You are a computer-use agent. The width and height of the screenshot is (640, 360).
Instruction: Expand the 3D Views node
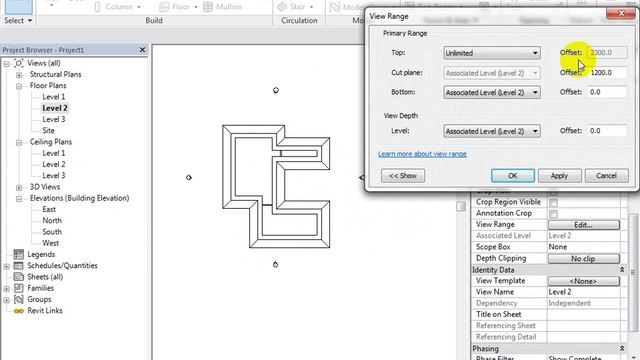19,187
